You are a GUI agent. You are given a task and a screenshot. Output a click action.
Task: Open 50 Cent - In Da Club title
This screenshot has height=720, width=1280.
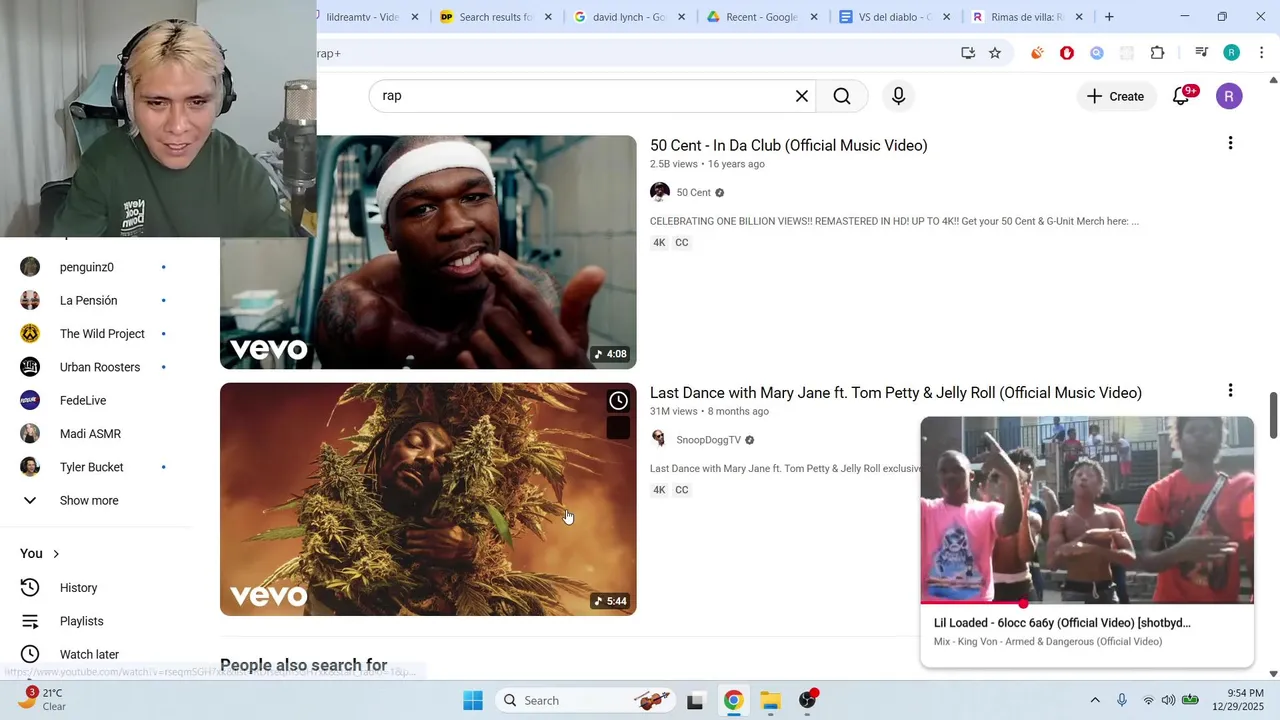(x=788, y=145)
